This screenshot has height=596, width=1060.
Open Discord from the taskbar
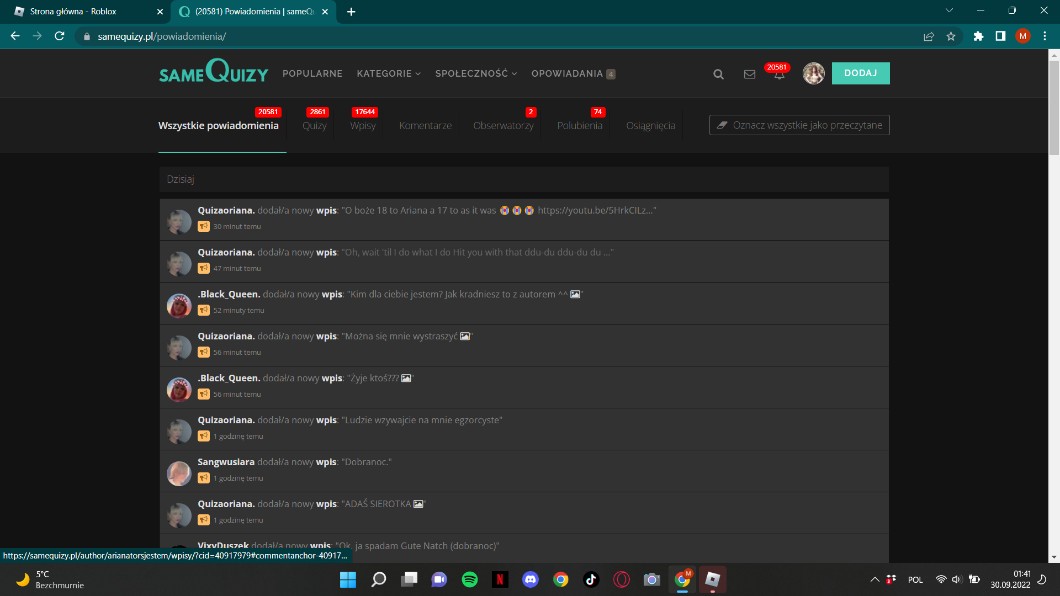tap(530, 579)
